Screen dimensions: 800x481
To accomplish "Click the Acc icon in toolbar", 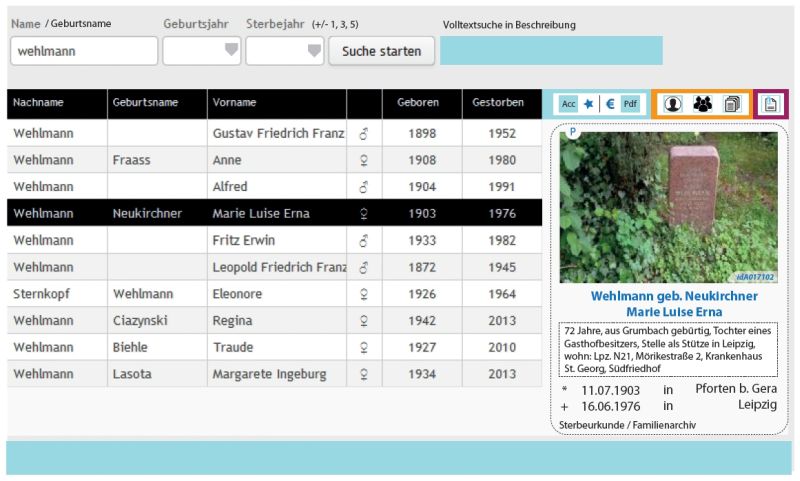I will (x=568, y=103).
